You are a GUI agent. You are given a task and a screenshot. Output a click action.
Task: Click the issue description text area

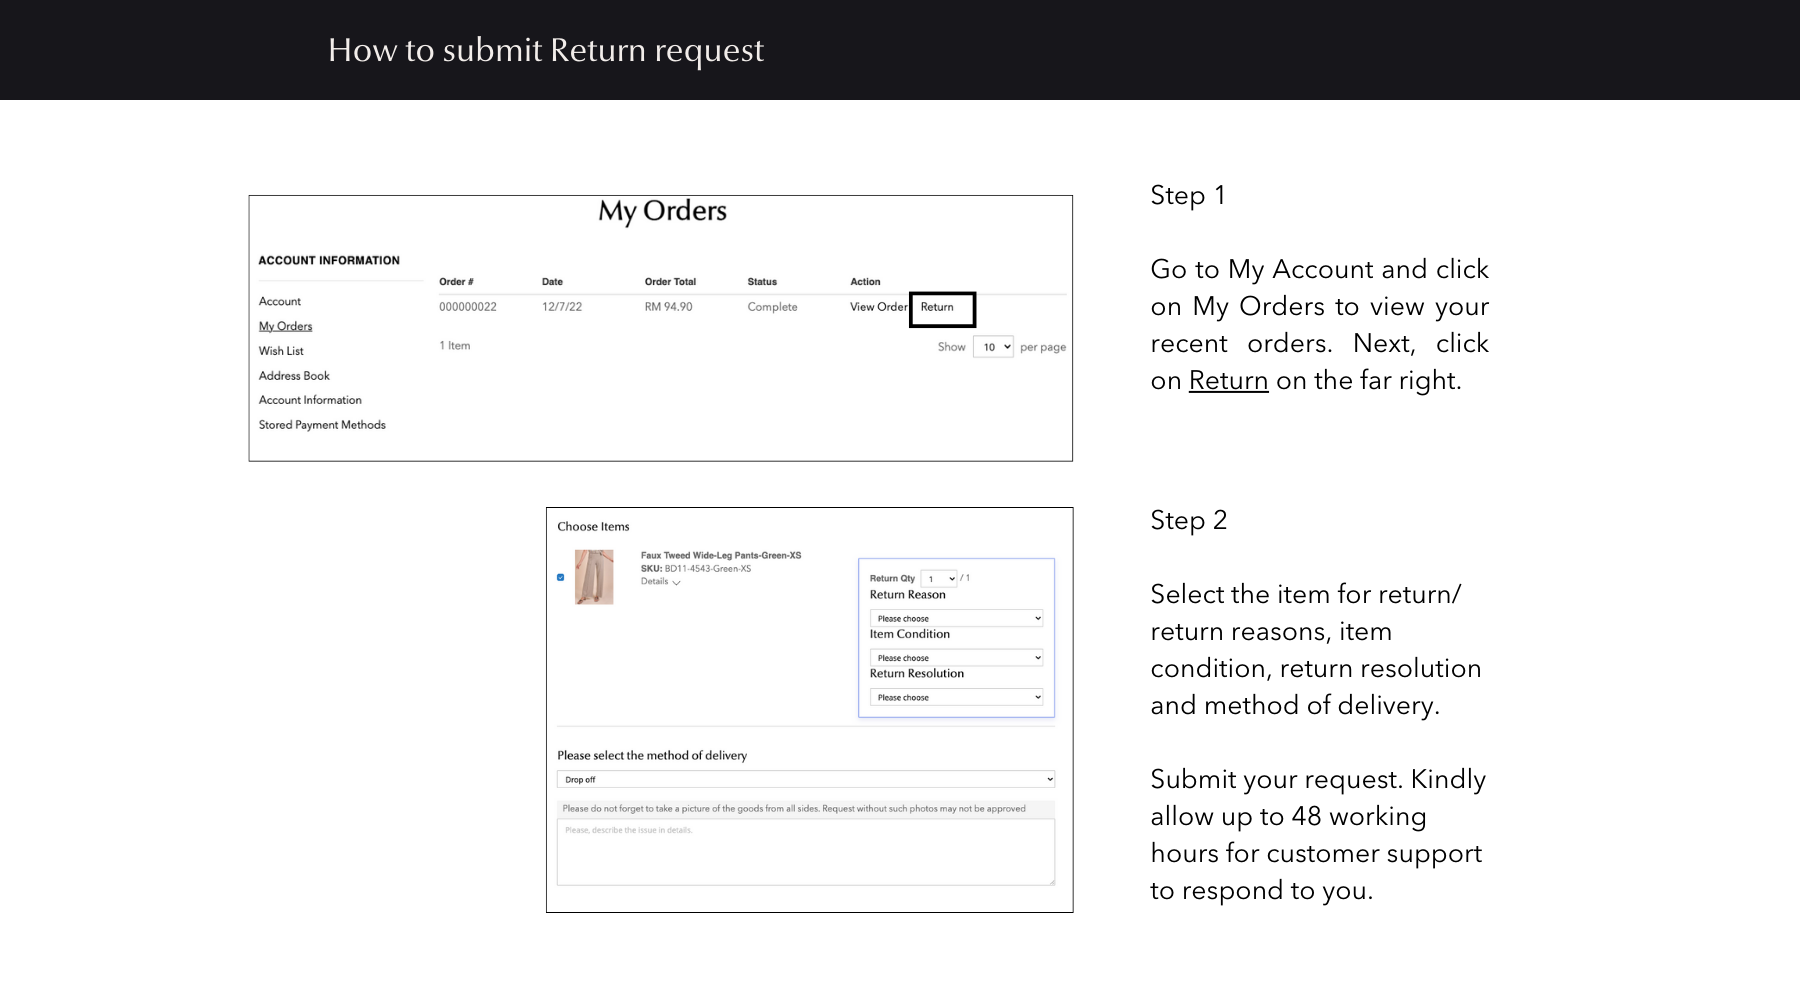[806, 852]
